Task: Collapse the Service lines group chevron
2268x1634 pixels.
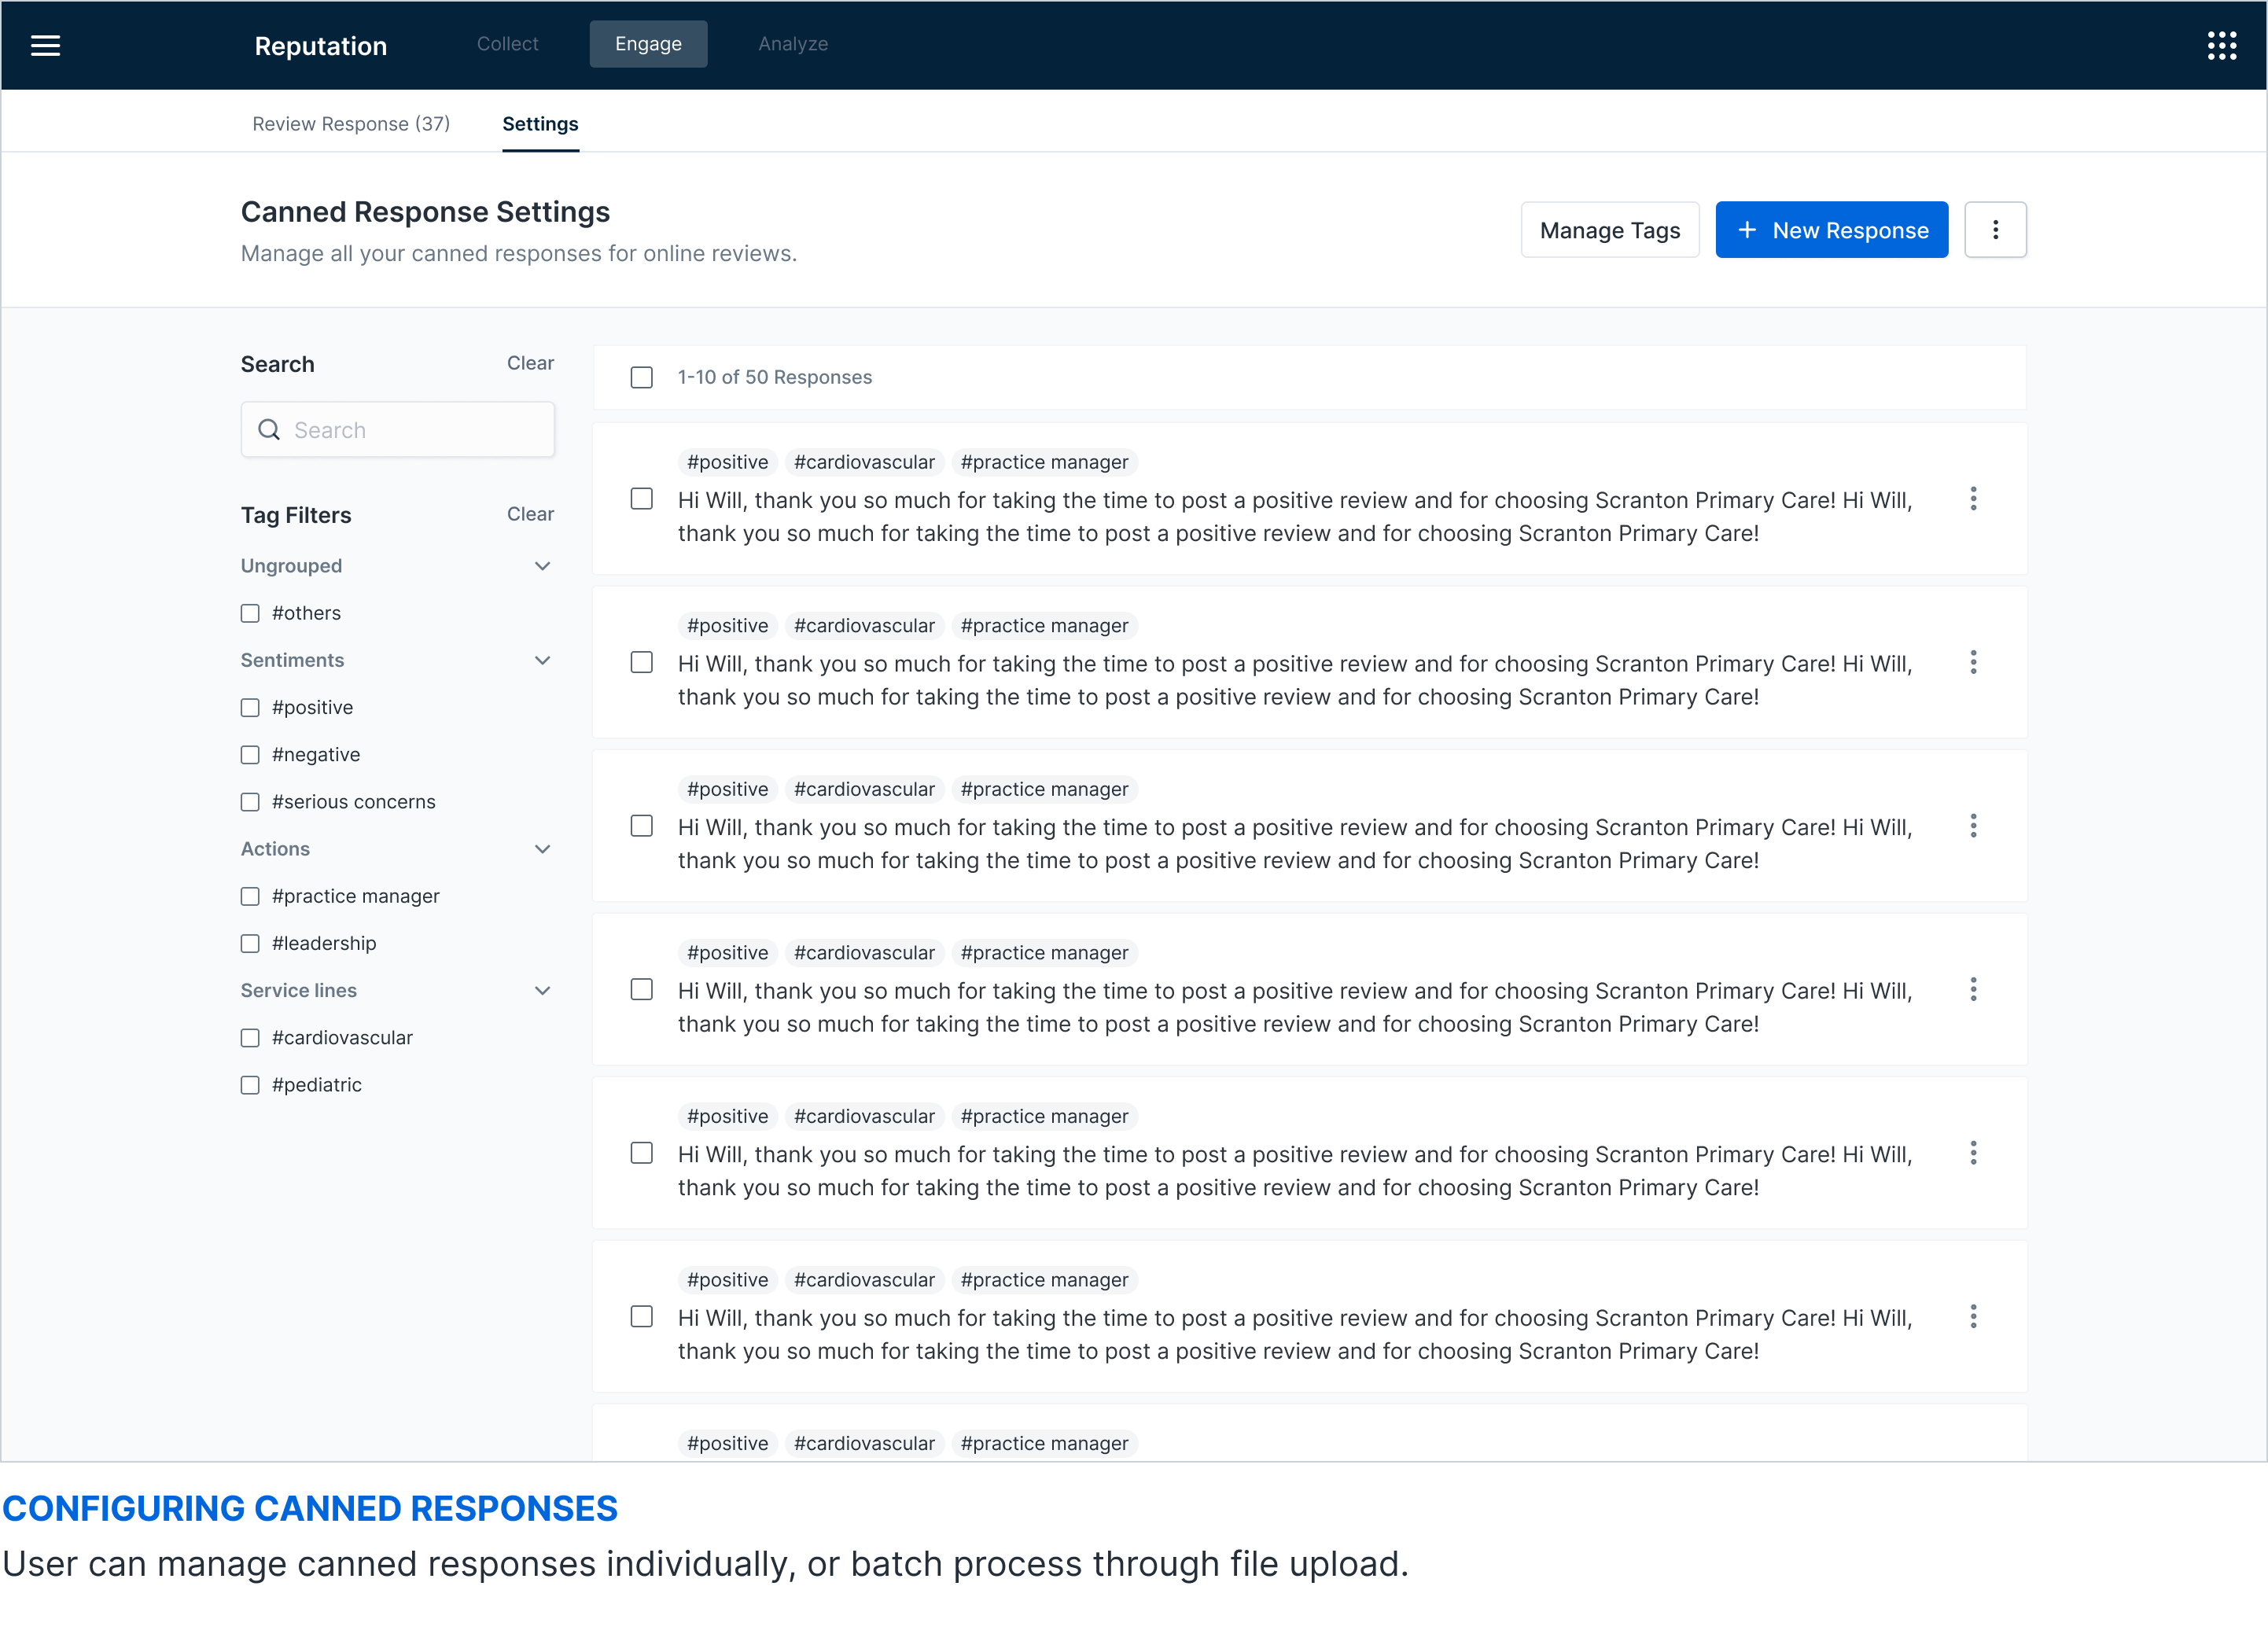Action: click(542, 991)
